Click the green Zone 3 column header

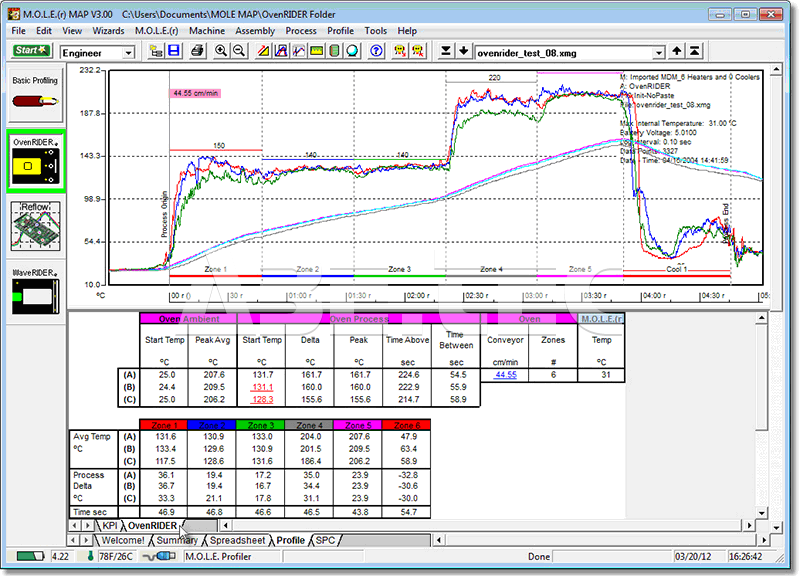click(x=260, y=424)
